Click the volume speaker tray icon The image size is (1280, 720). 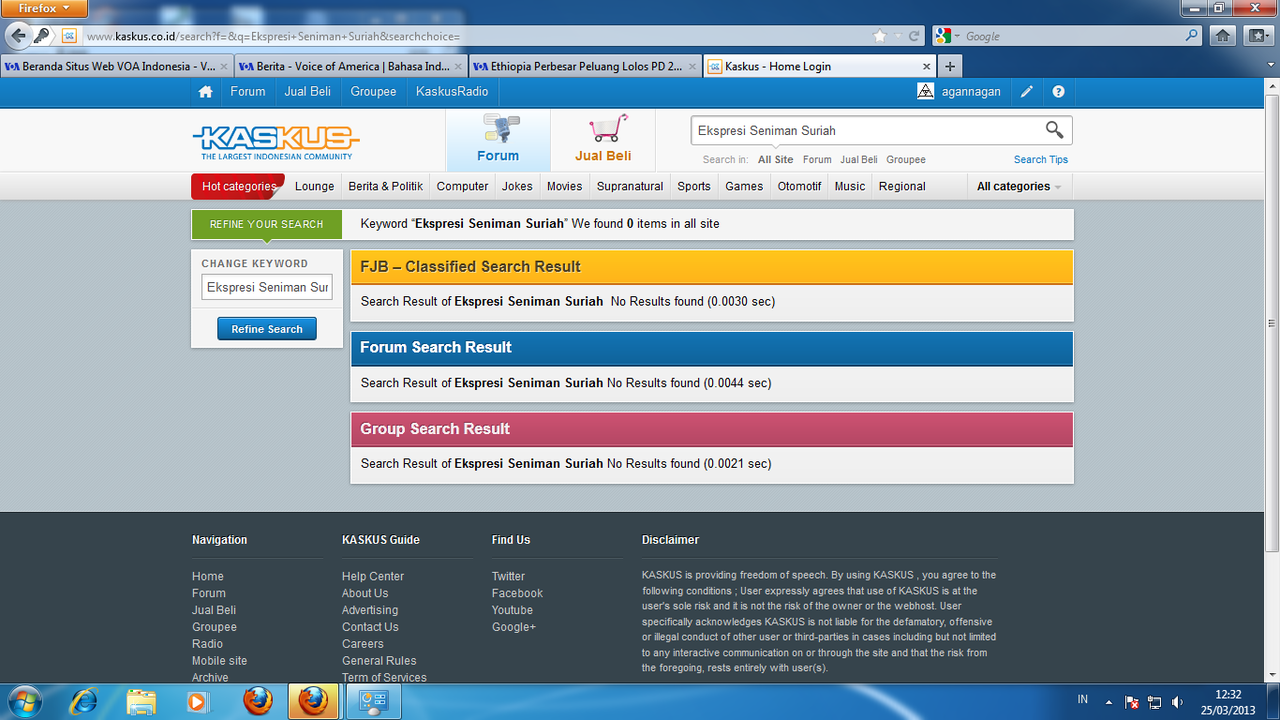tap(1178, 702)
